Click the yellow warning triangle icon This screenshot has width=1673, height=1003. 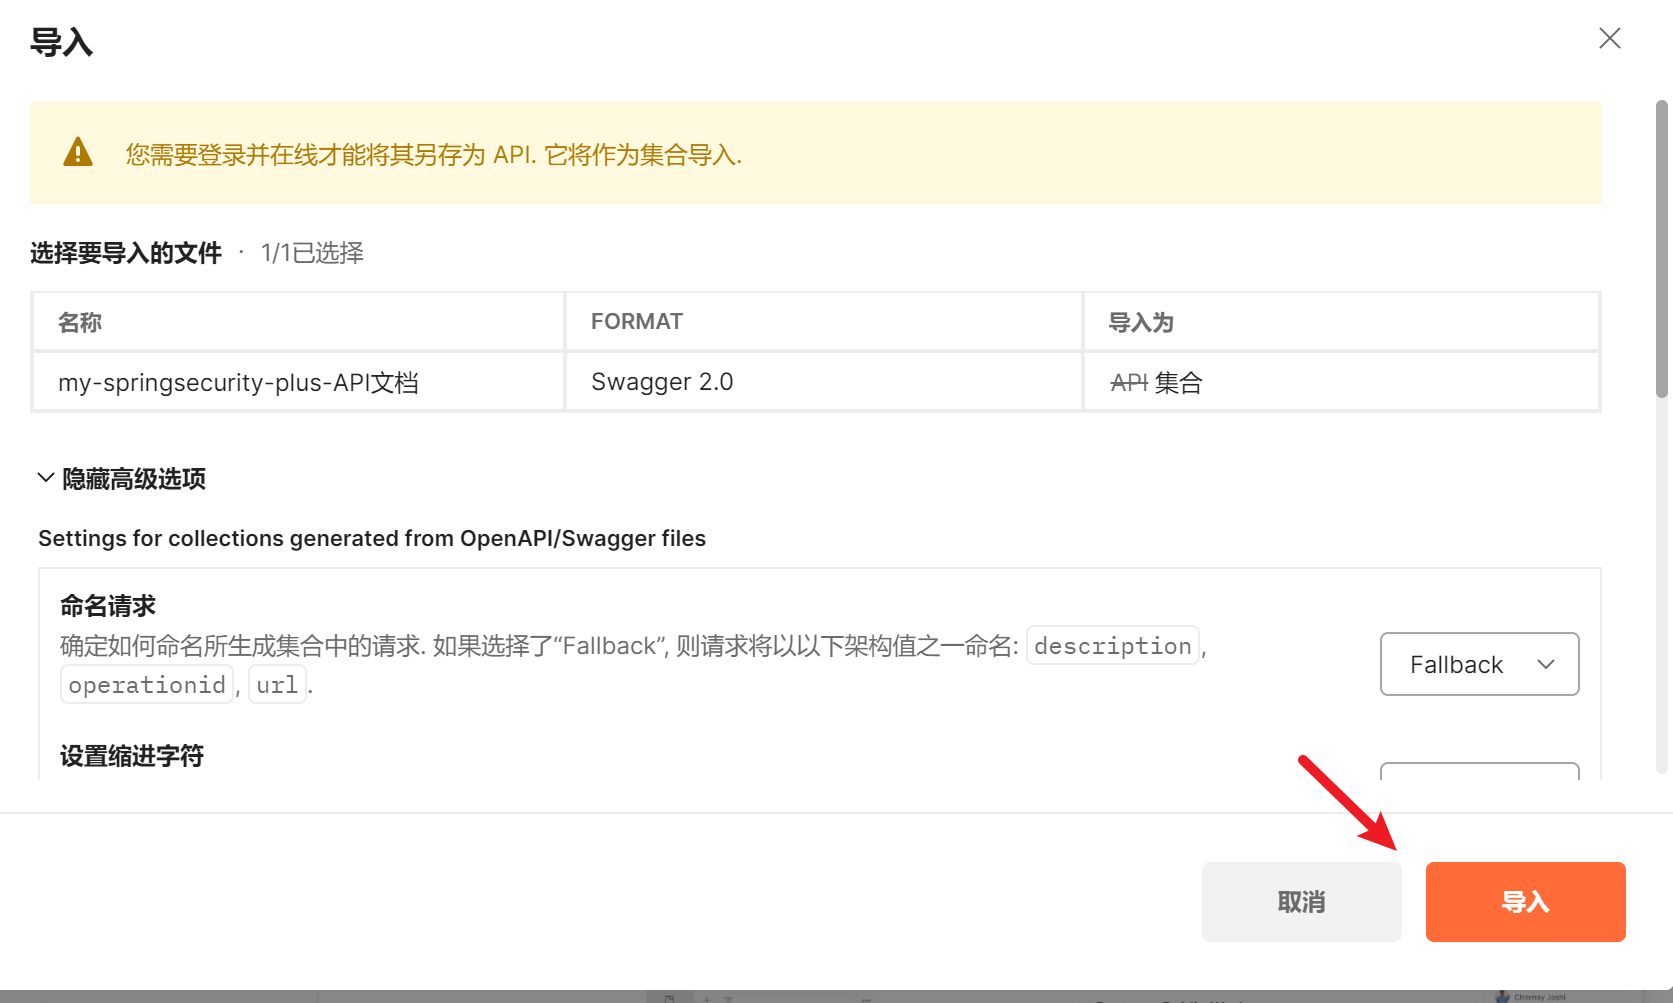[x=78, y=153]
